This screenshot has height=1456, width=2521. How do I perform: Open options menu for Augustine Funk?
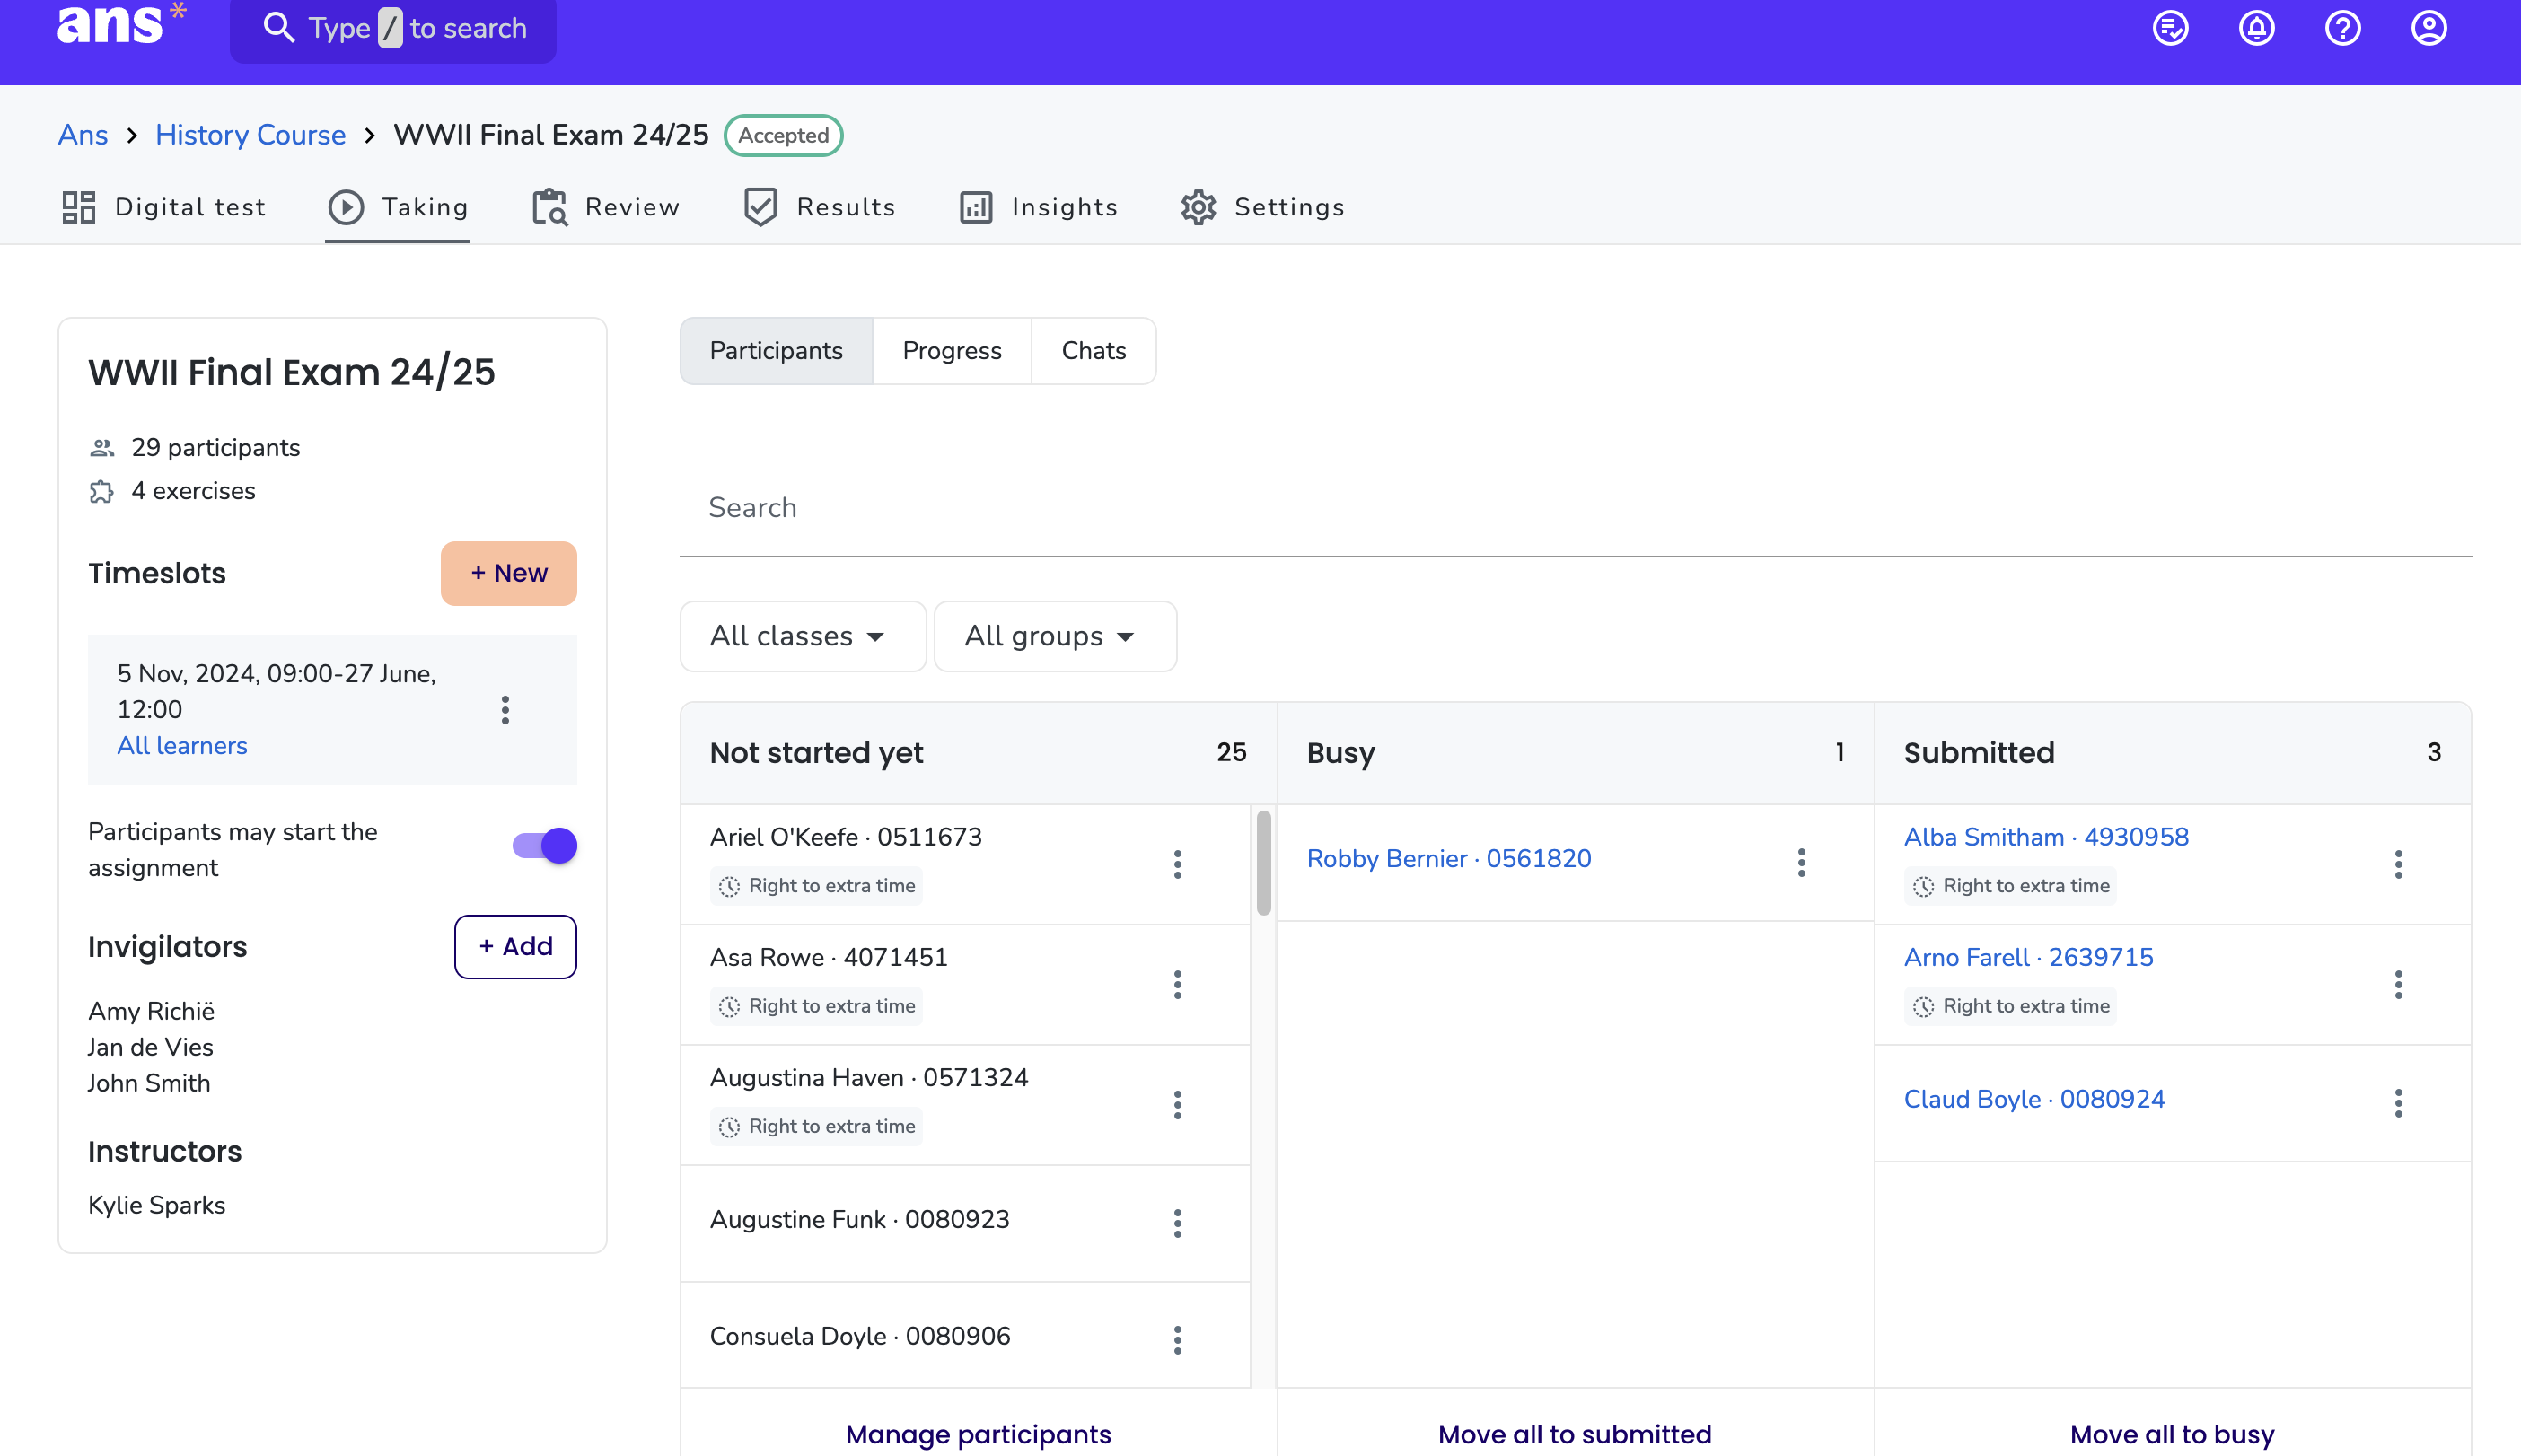1177,1223
